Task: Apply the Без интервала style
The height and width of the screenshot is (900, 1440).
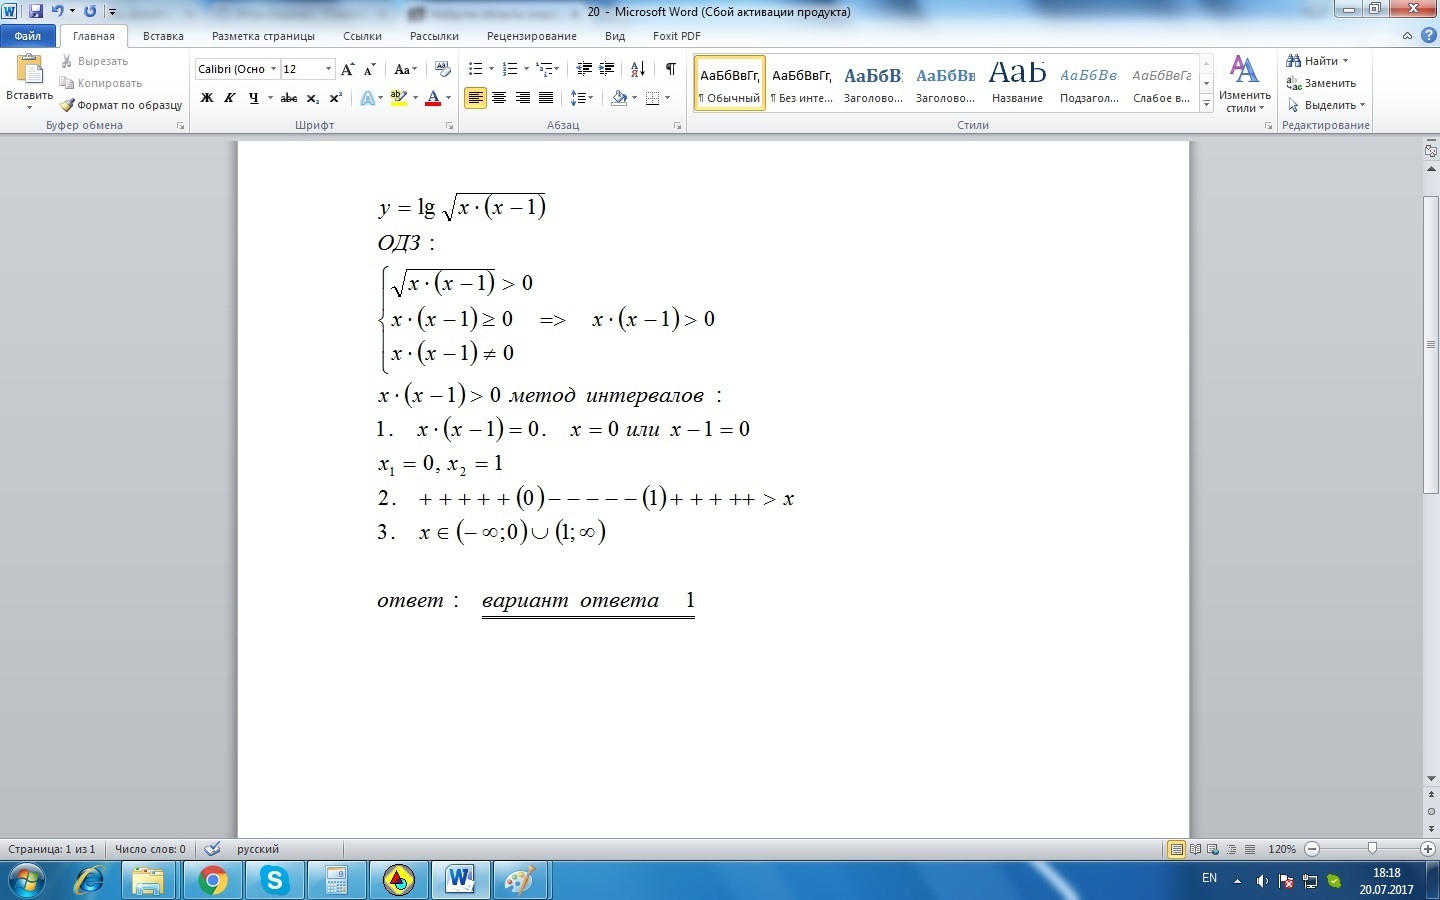Action: [802, 83]
